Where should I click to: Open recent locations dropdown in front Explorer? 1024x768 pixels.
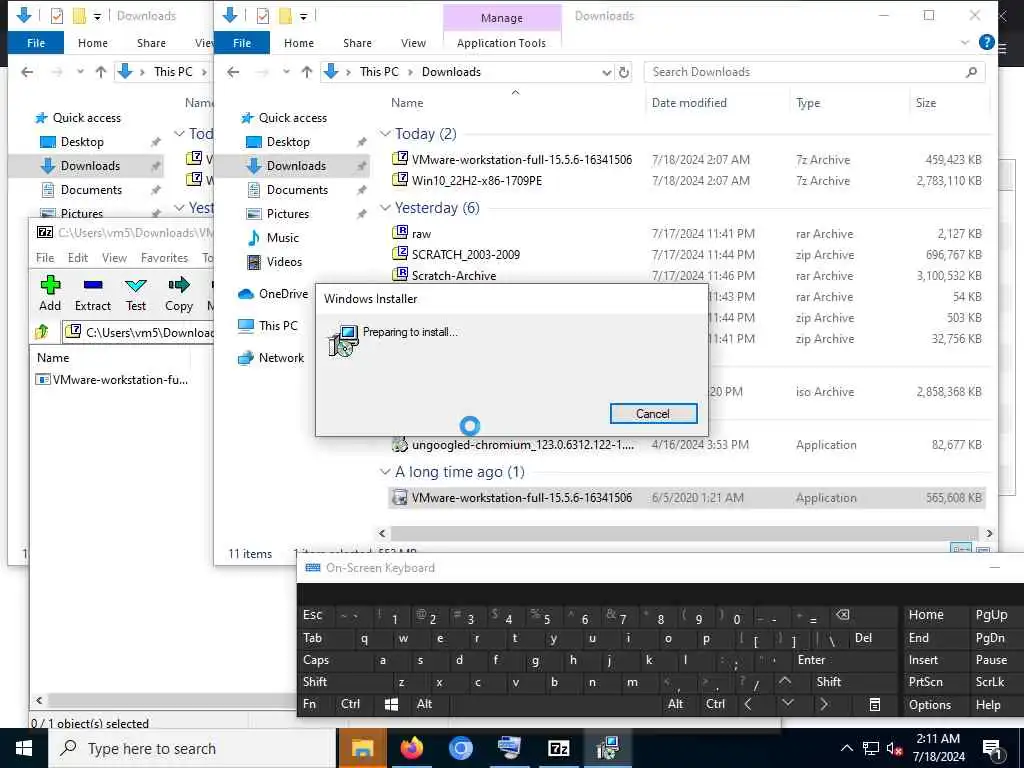(x=286, y=72)
